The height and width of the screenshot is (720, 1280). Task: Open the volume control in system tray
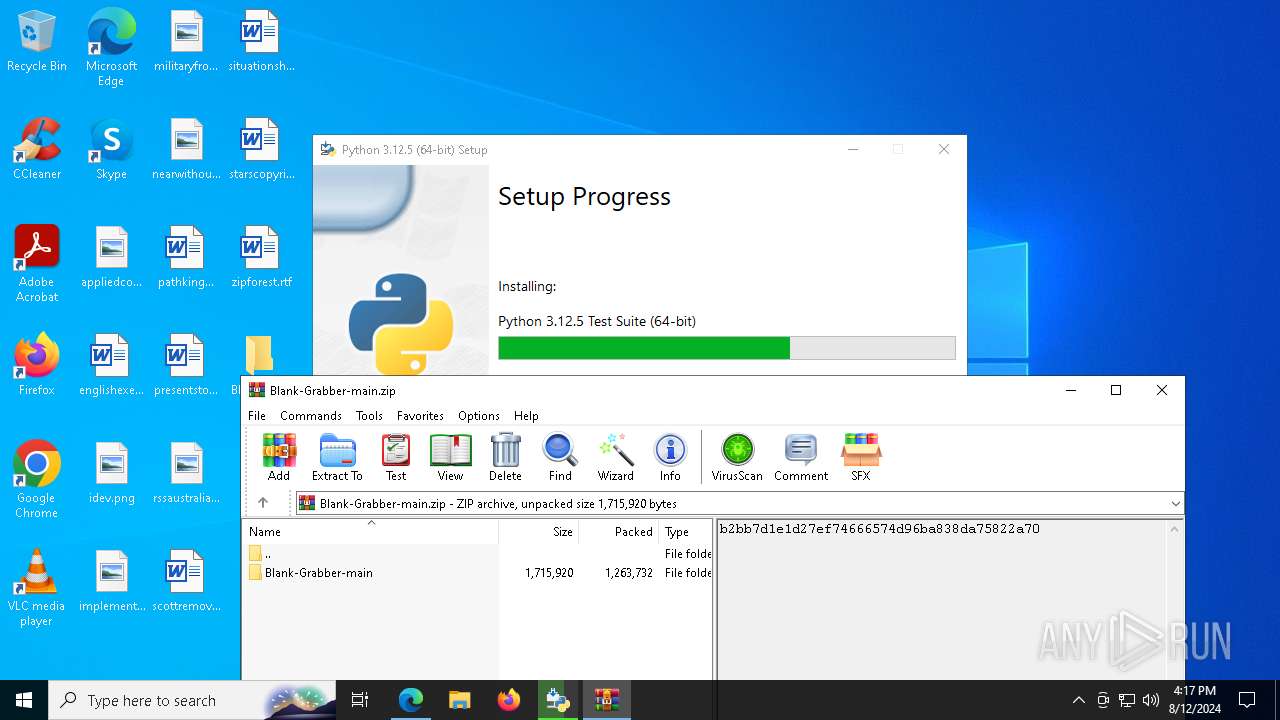[1151, 700]
